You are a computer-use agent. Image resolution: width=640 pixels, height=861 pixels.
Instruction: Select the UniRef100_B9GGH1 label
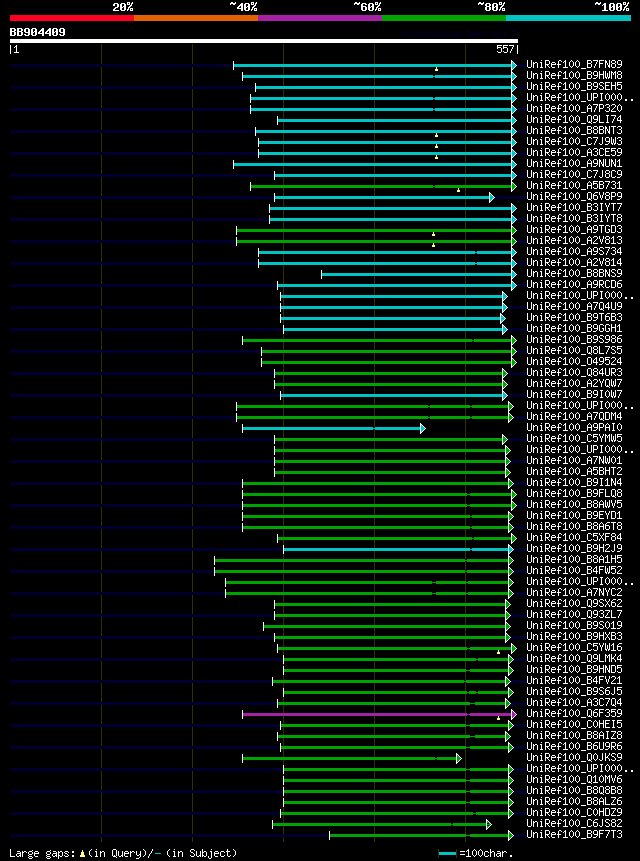click(x=574, y=328)
